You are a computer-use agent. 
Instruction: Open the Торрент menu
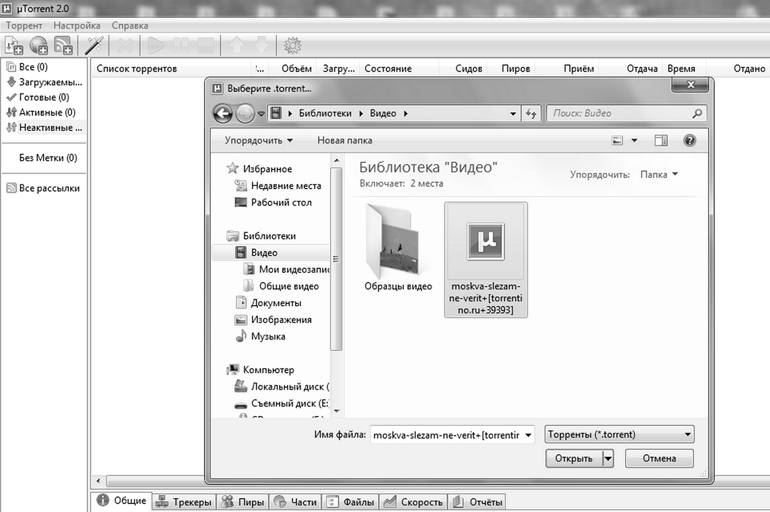pos(24,26)
